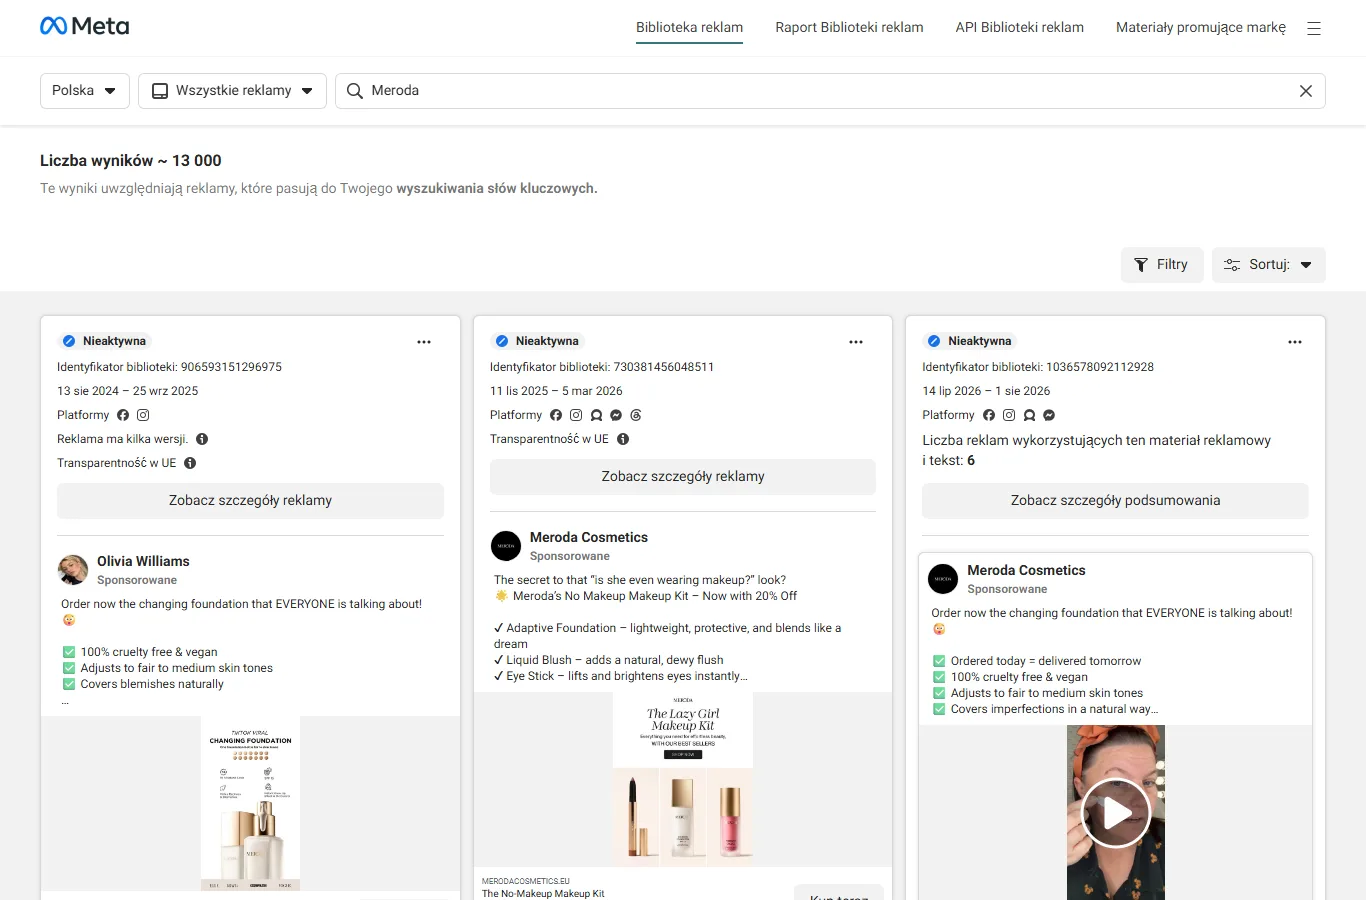The height and width of the screenshot is (900, 1366).
Task: Open the three-dot menu of ad 730381456048511
Action: 856,342
